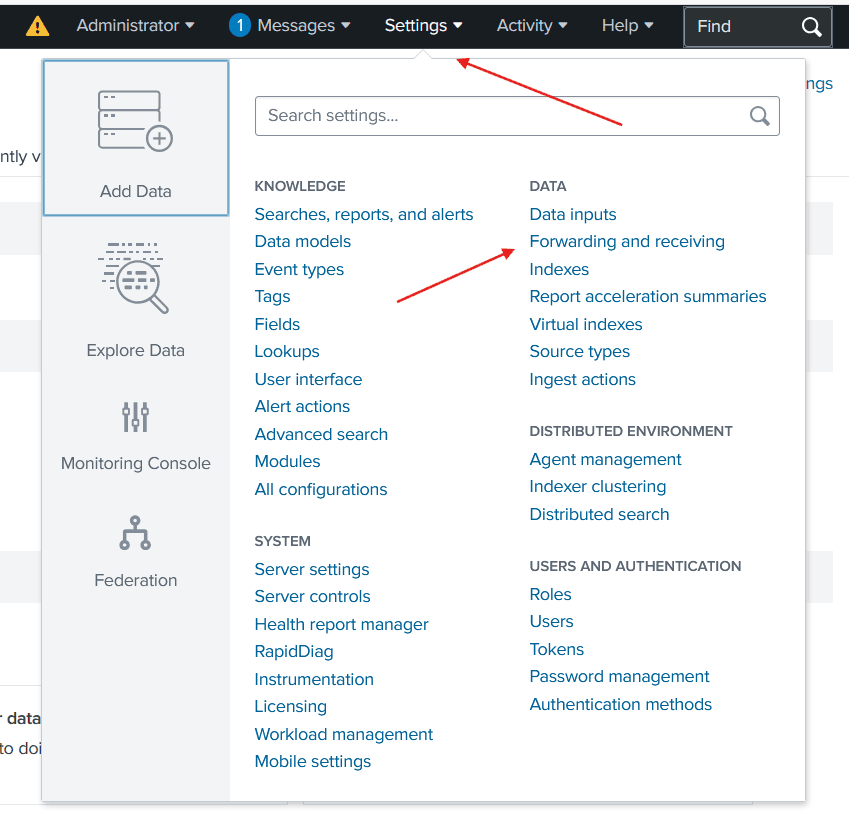This screenshot has width=849, height=819.
Task: Click the yellow warning triangle icon
Action: (x=37, y=26)
